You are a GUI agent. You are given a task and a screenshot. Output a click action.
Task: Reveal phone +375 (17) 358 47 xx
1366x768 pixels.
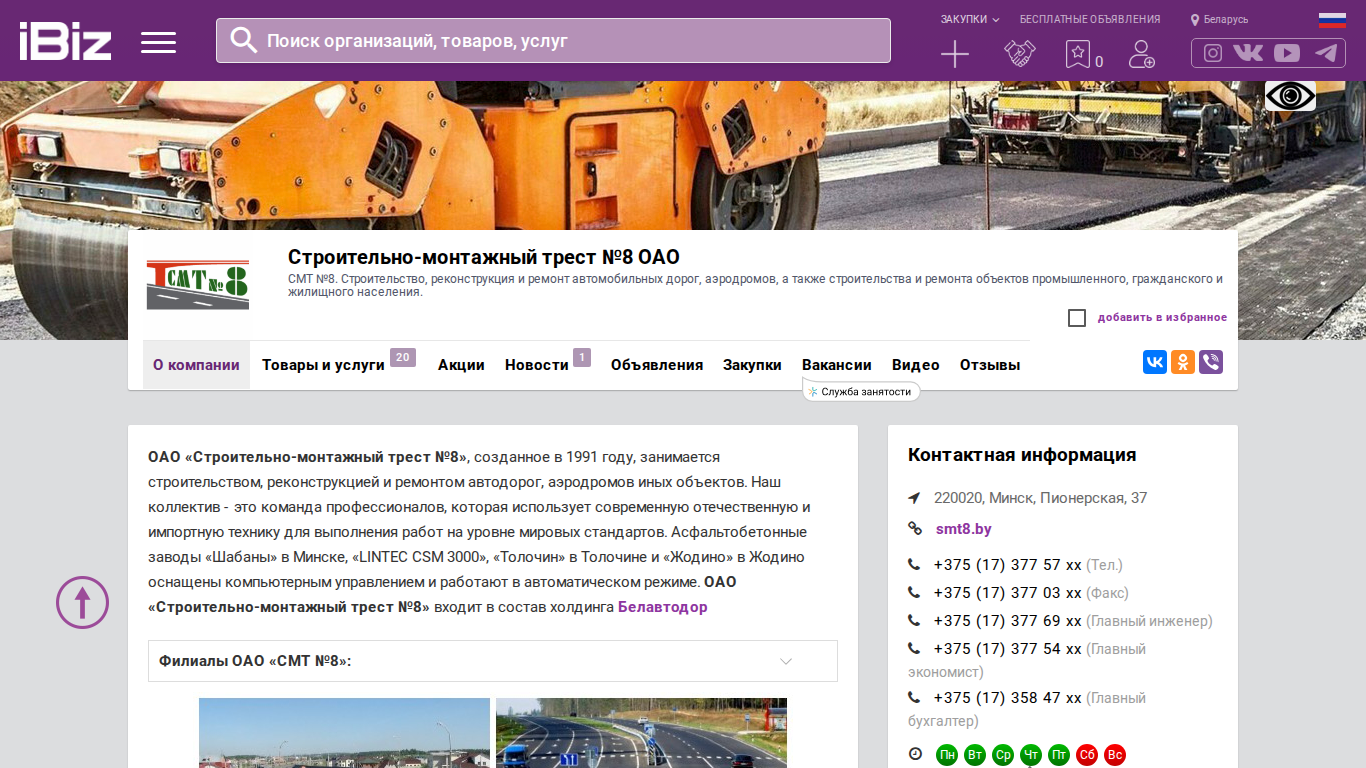[x=1008, y=698]
